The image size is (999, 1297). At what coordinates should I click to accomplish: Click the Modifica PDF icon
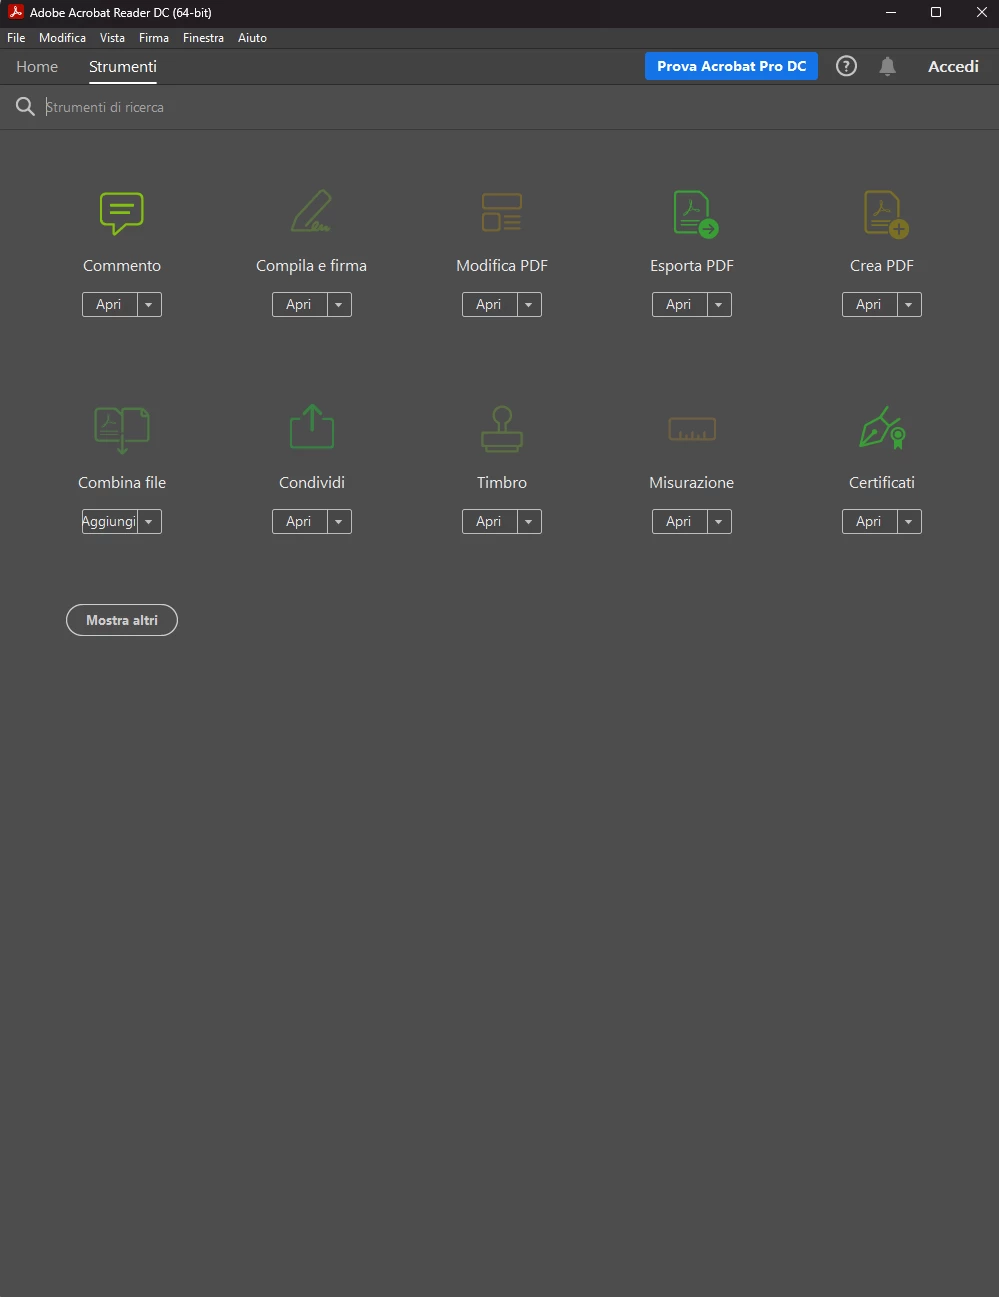pos(502,212)
